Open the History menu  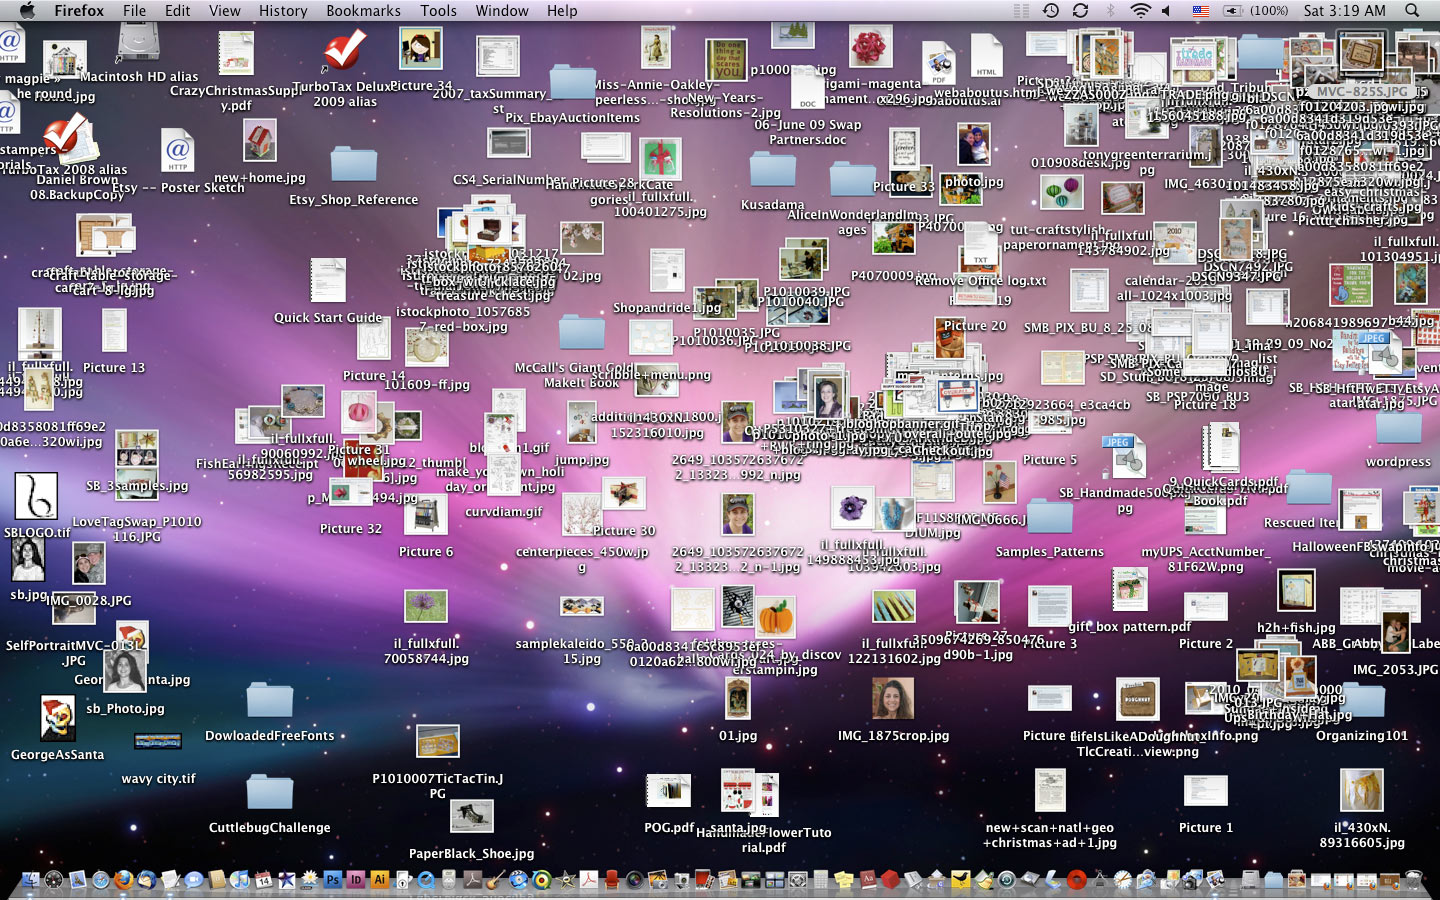tap(283, 11)
